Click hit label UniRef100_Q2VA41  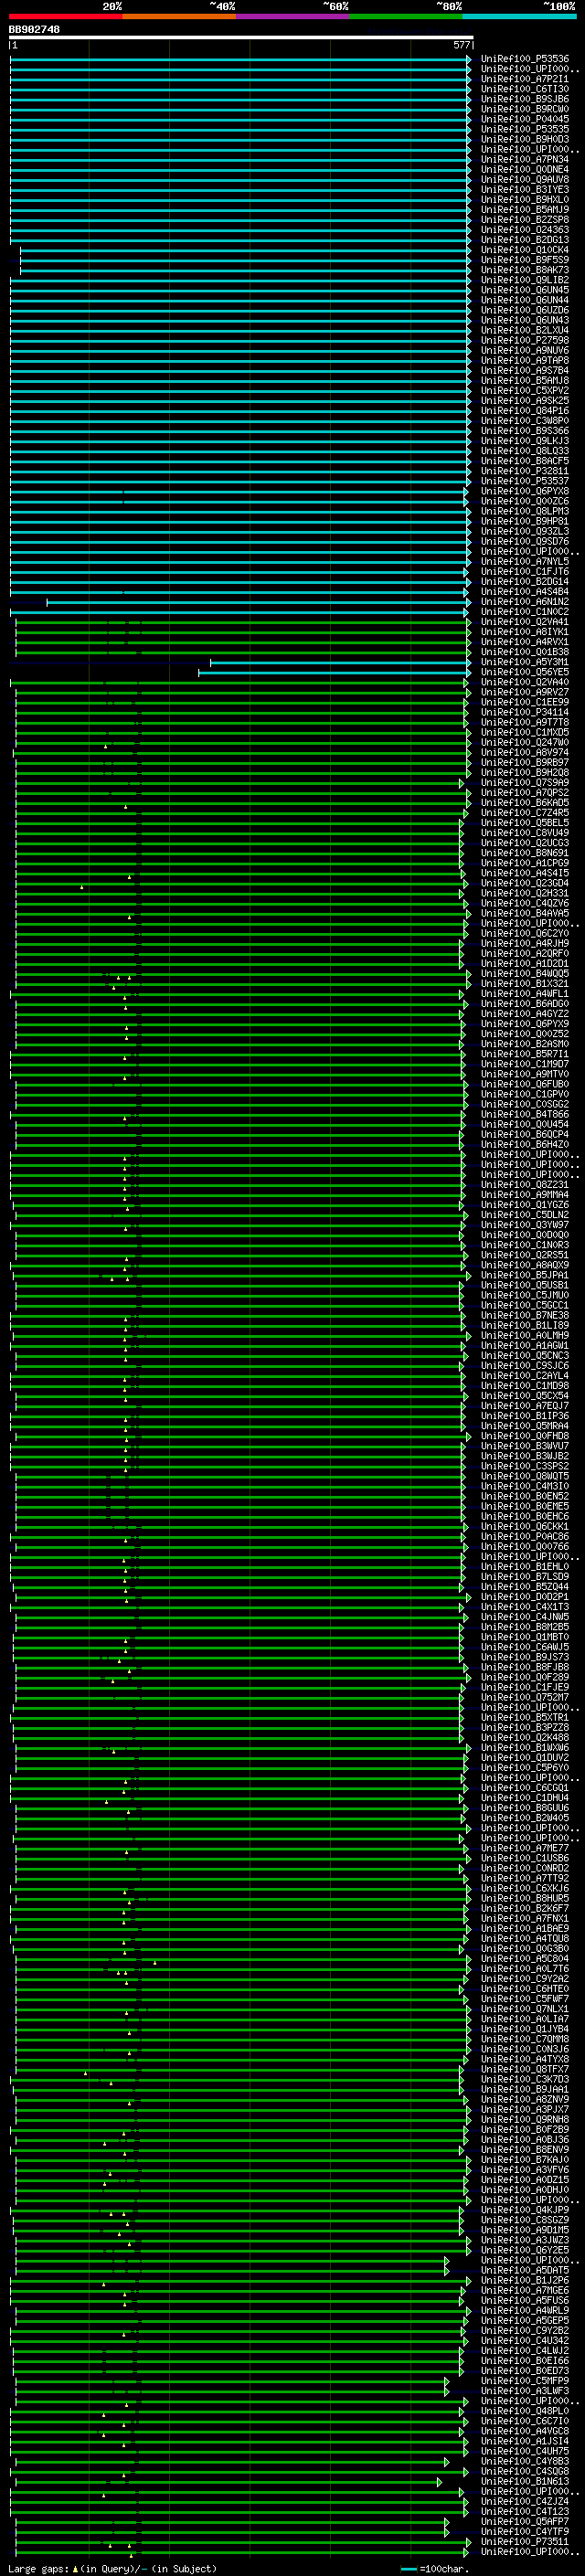tap(525, 622)
